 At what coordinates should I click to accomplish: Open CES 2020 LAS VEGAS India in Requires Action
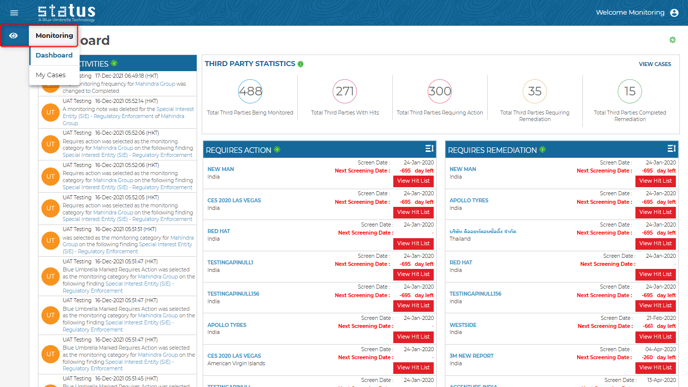234,200
